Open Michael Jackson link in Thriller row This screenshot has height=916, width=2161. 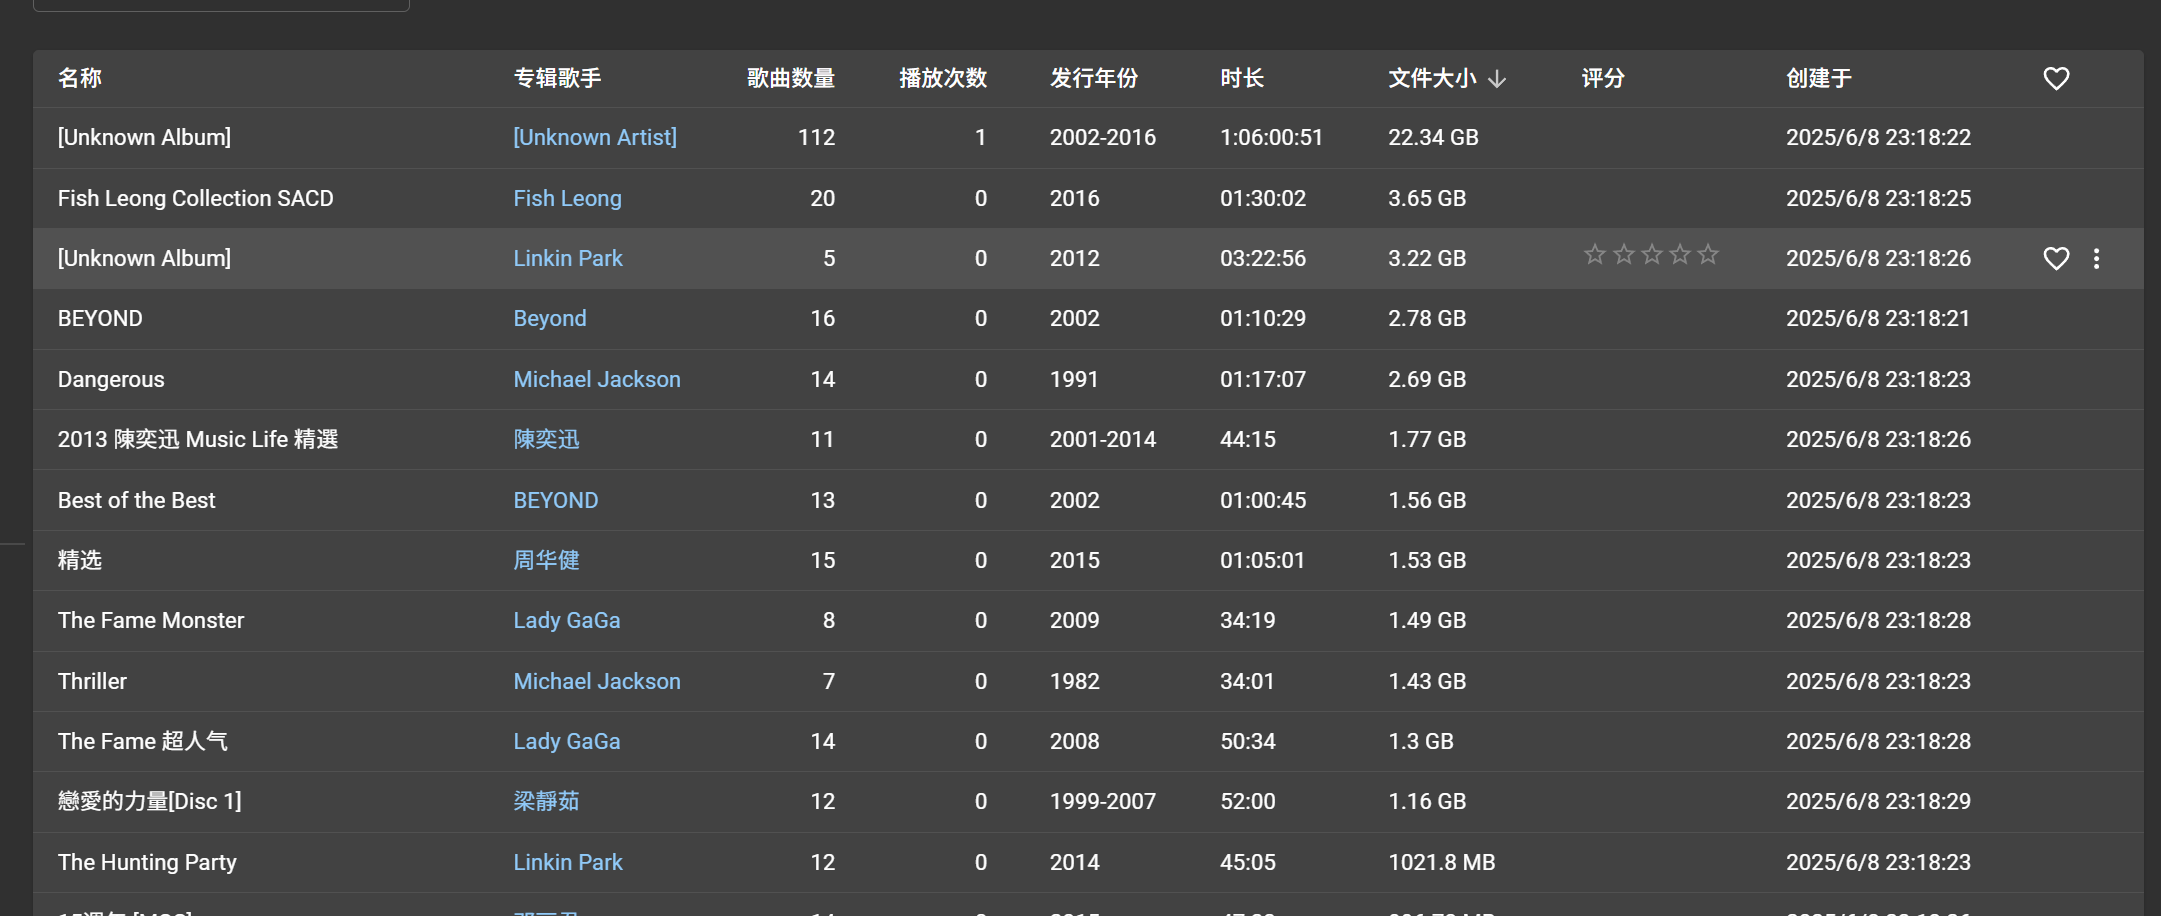pyautogui.click(x=597, y=681)
